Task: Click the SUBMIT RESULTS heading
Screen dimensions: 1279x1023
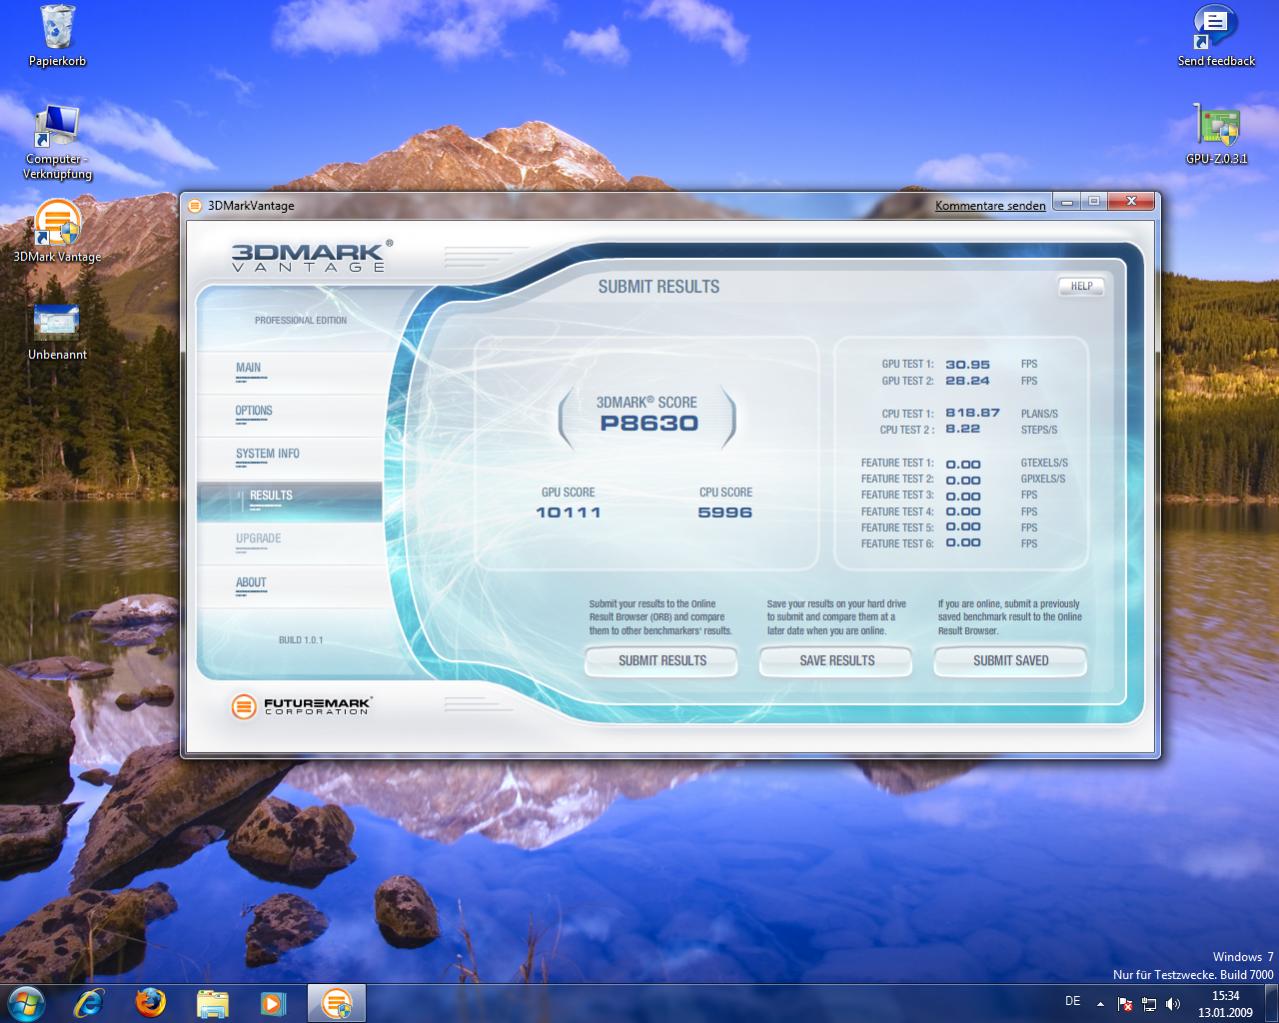Action: point(659,287)
